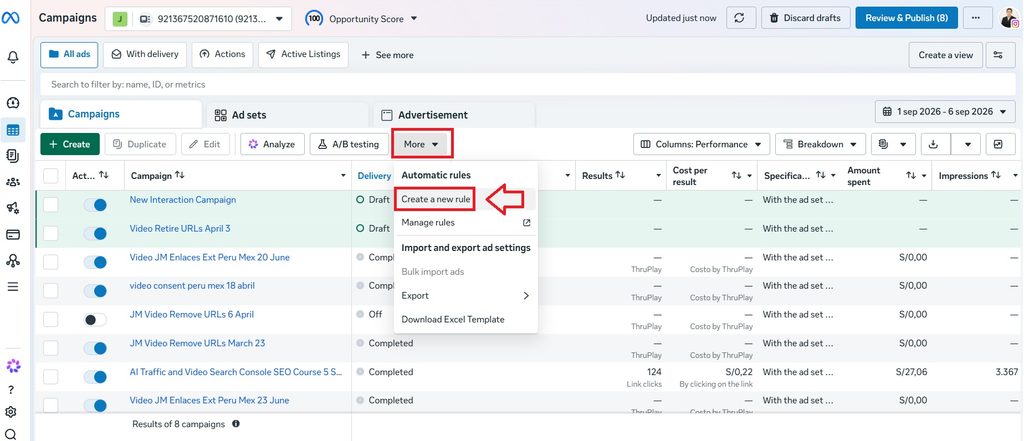Open the More dropdown button
The width and height of the screenshot is (1024, 441).
422,144
